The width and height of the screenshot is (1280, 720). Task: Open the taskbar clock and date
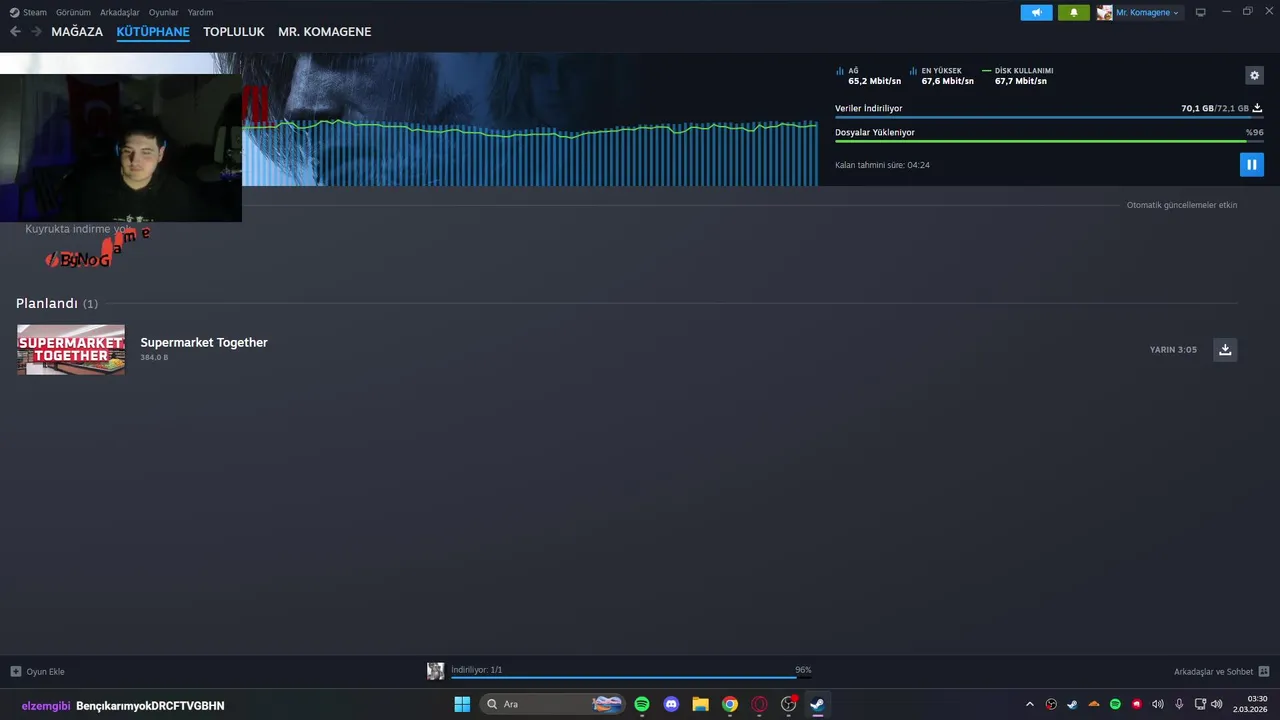[x=1250, y=704]
